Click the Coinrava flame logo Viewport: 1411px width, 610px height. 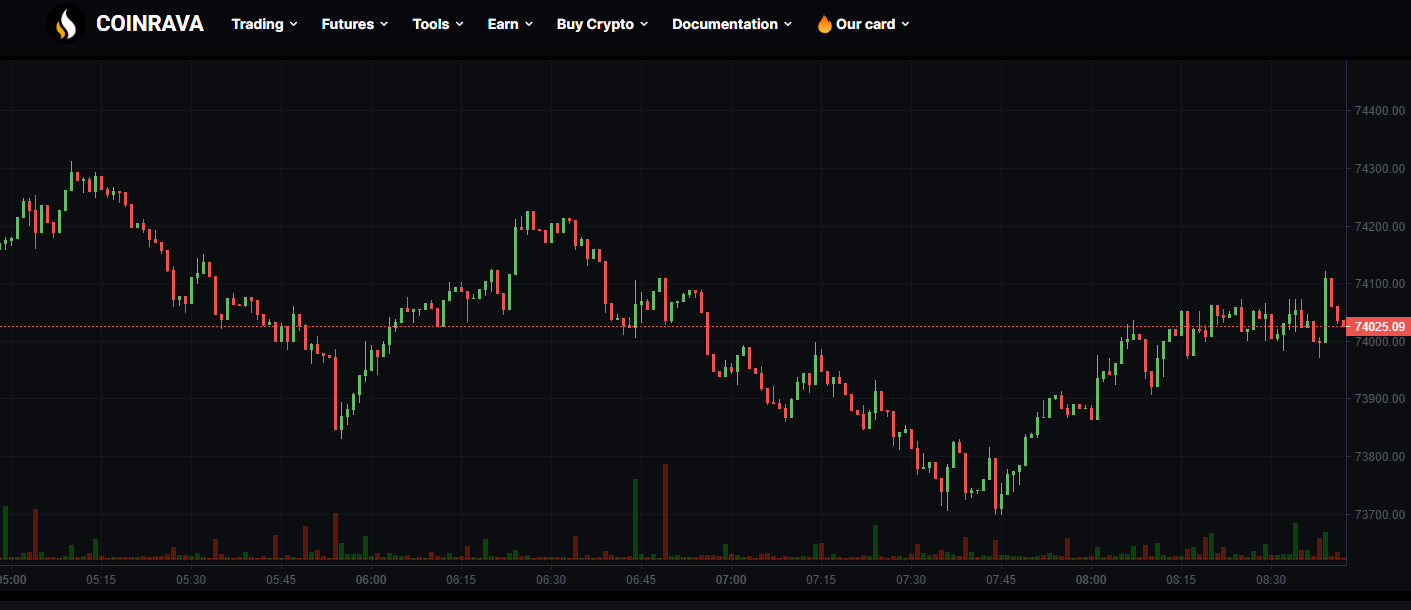pos(65,24)
